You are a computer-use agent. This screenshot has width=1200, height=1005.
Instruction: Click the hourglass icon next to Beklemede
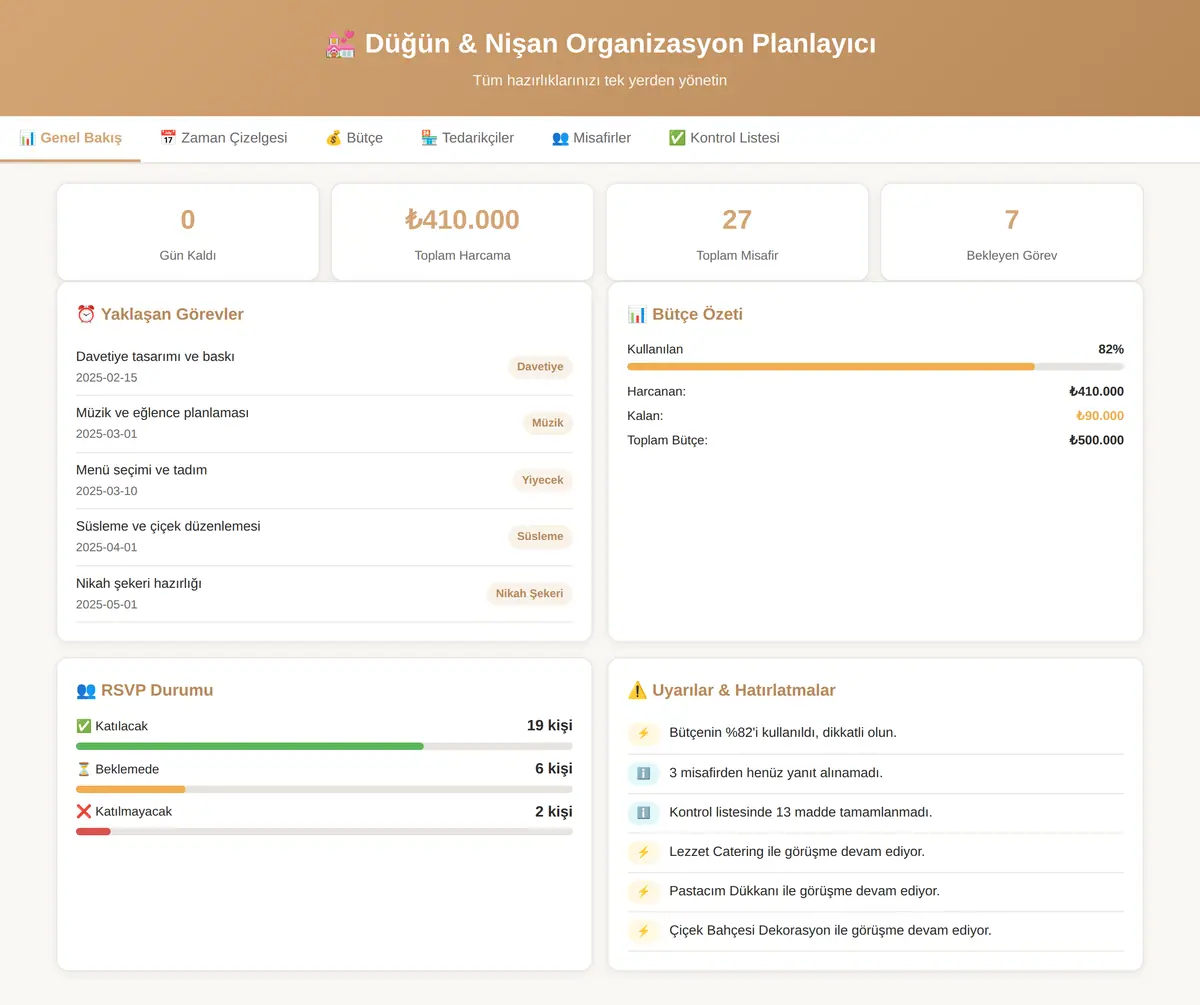83,769
